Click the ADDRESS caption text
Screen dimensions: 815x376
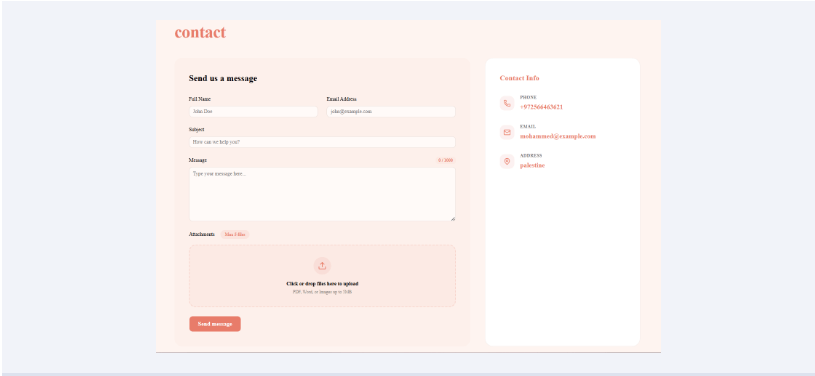pos(531,155)
